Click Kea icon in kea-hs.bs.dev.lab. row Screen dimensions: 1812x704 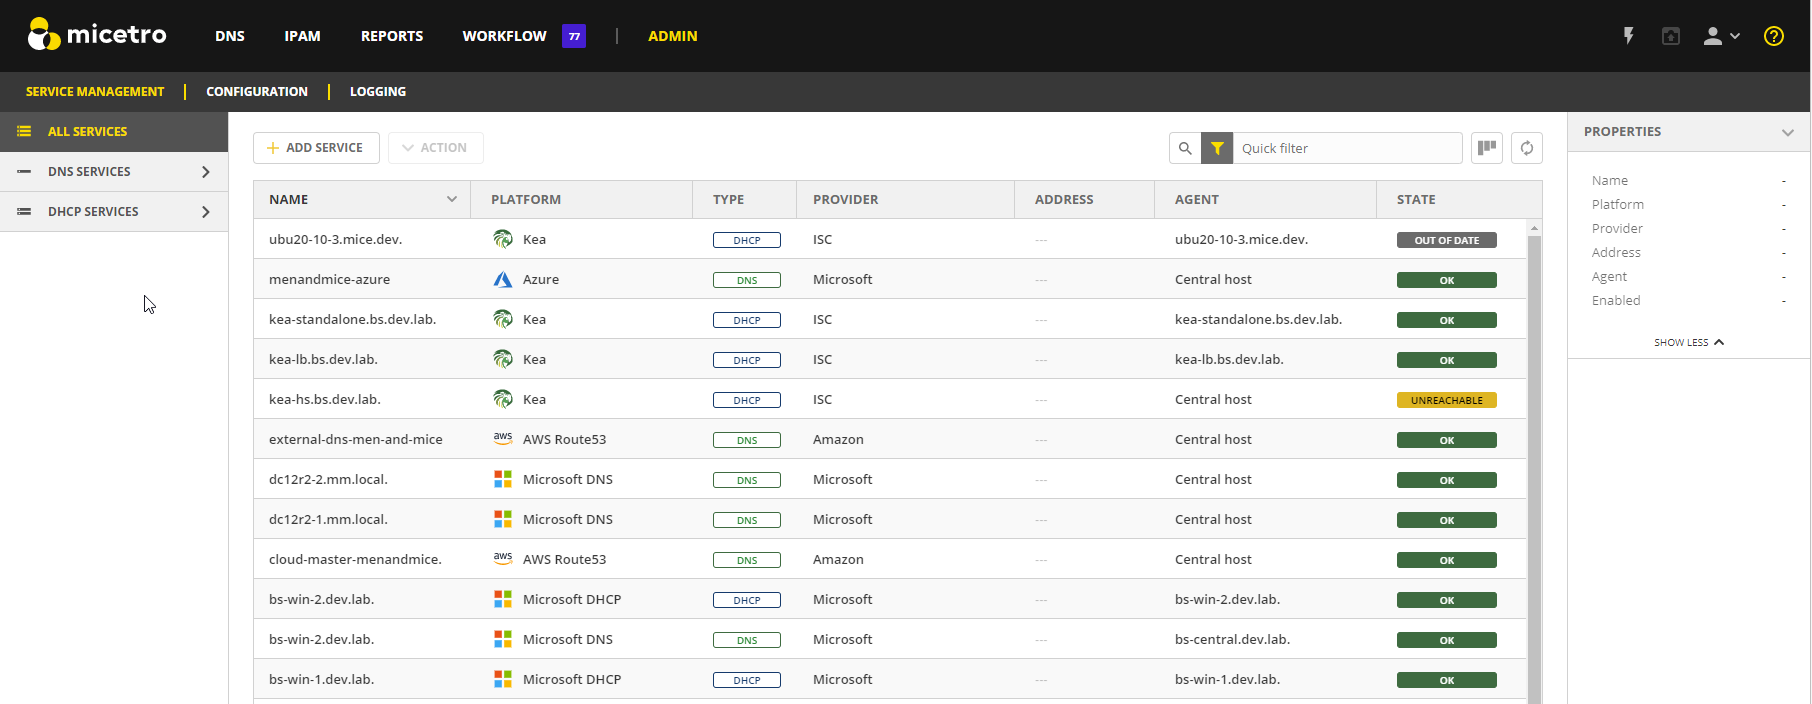point(503,399)
